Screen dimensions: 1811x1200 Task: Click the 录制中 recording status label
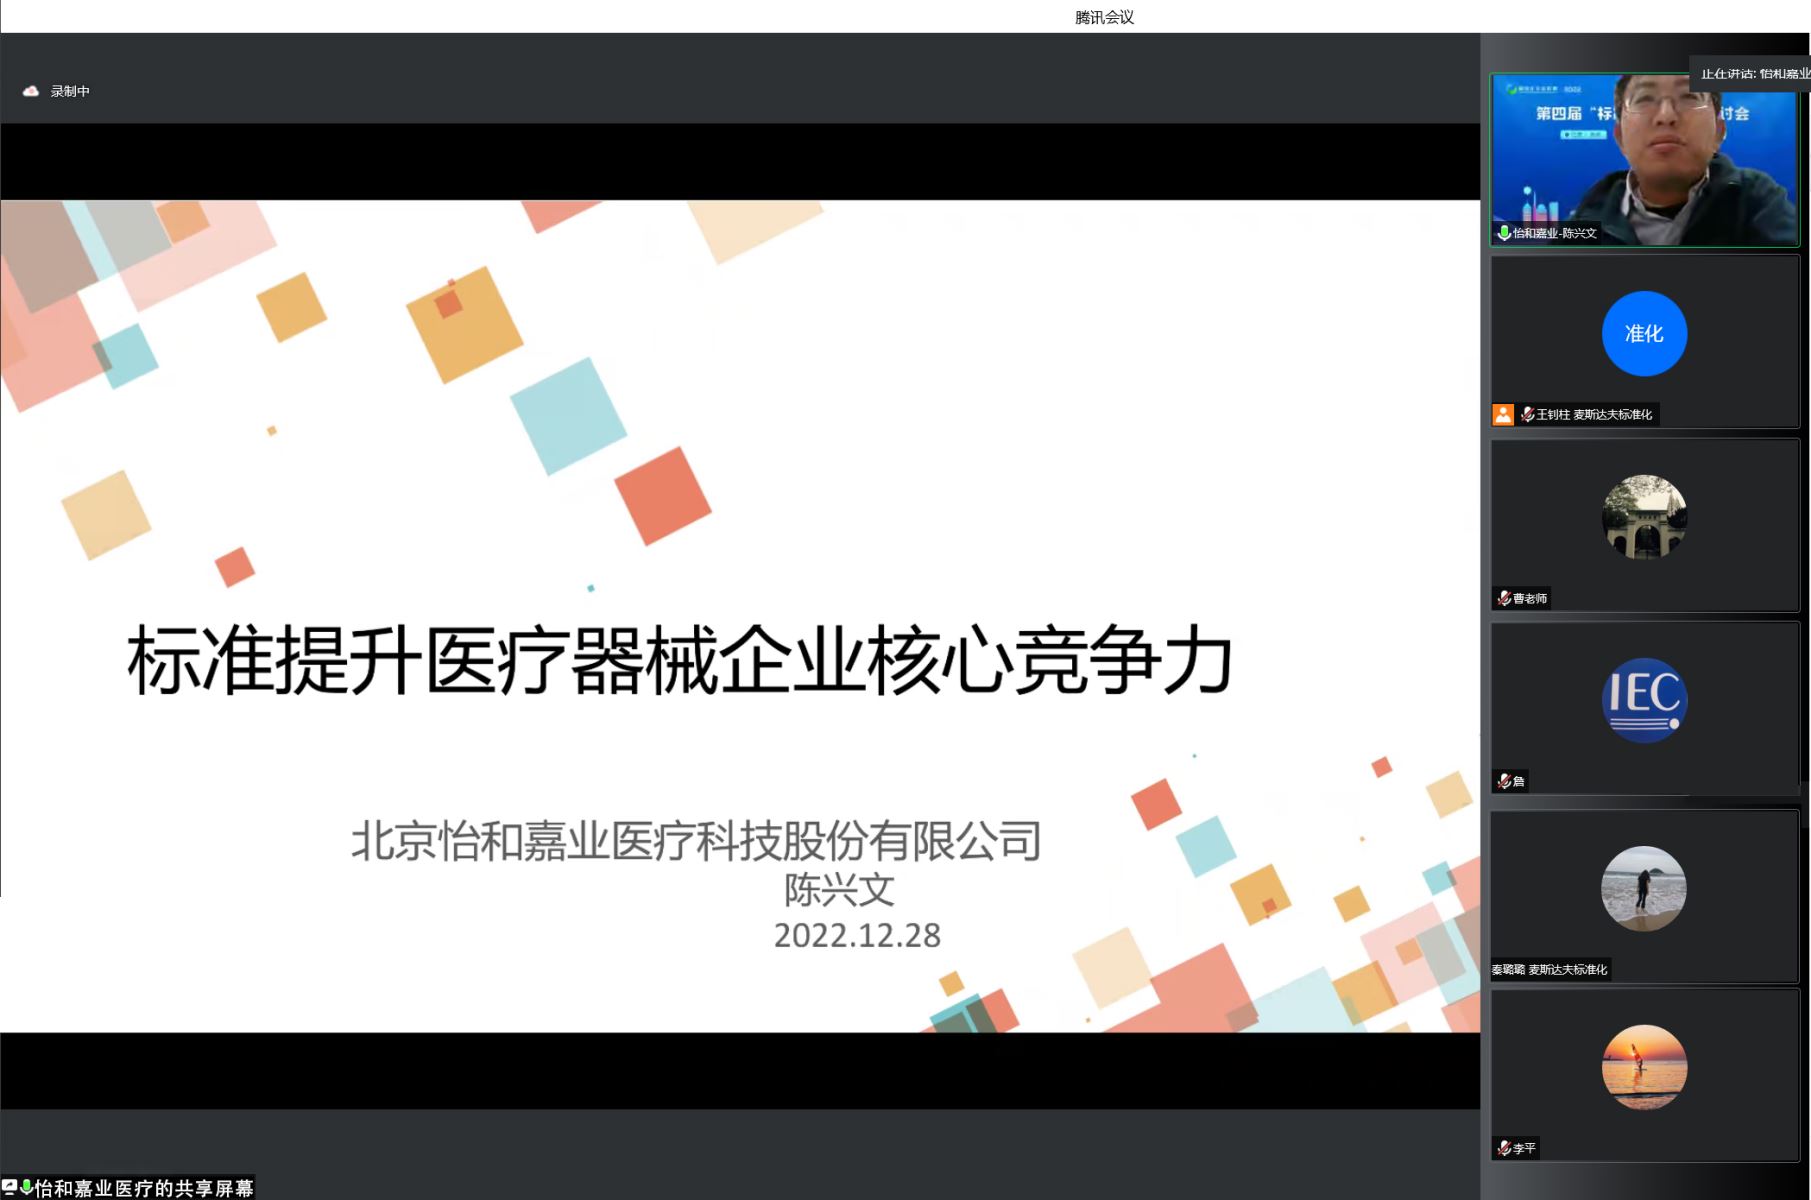point(70,91)
